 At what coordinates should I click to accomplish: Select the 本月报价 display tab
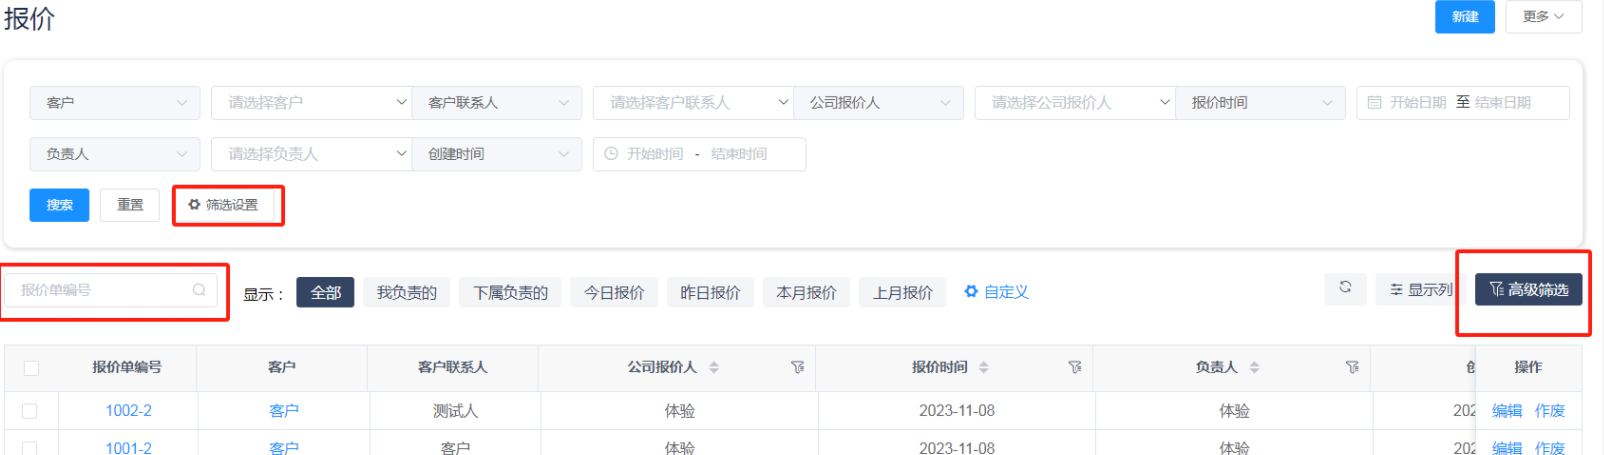pyautogui.click(x=806, y=292)
